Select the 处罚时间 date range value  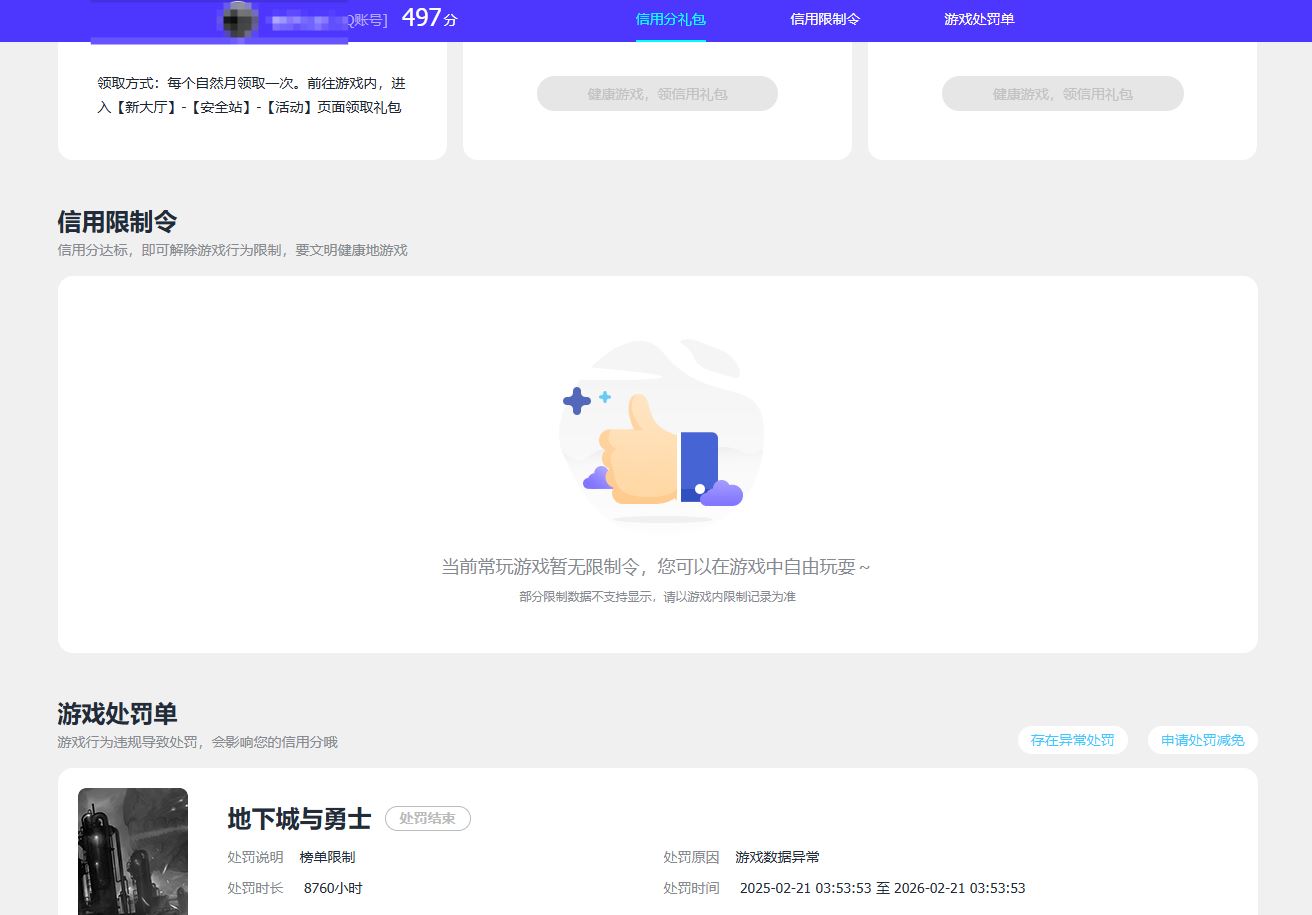point(882,888)
